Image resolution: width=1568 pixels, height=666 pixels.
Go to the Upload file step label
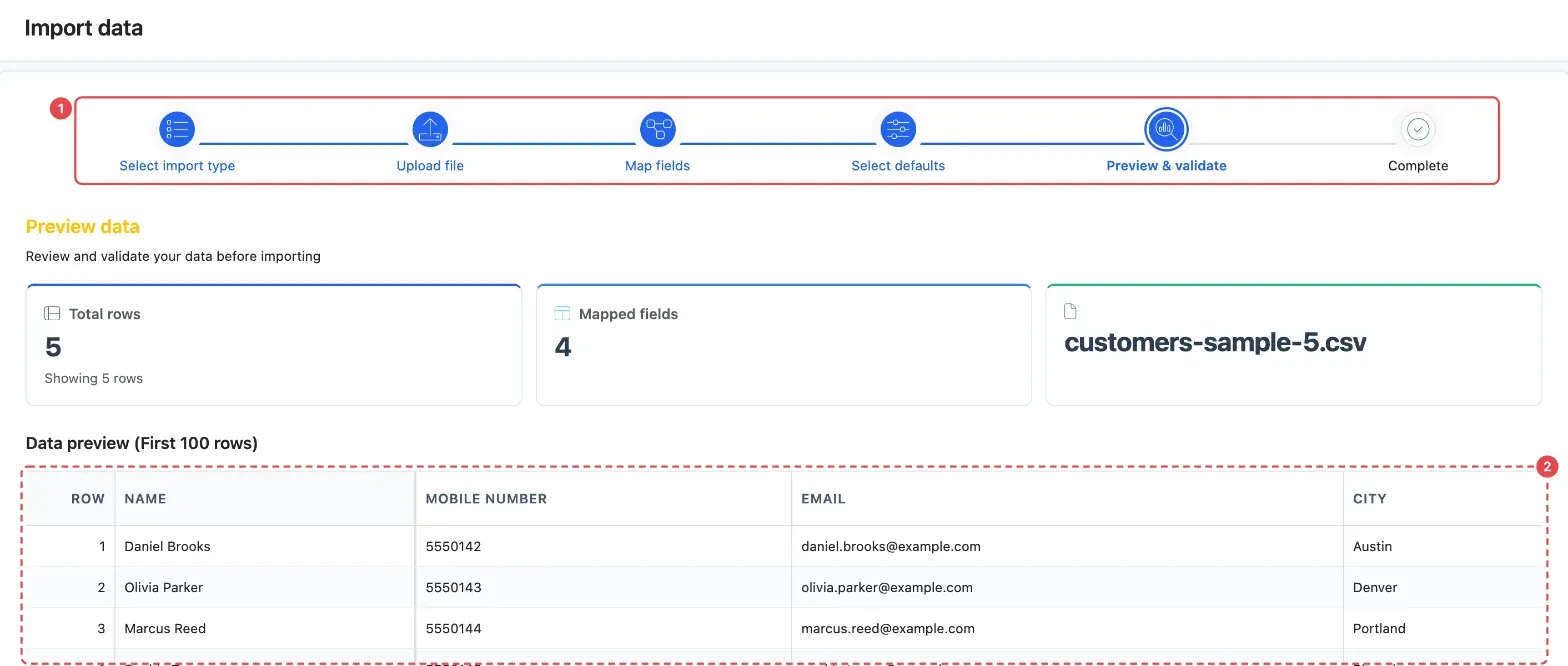point(430,166)
